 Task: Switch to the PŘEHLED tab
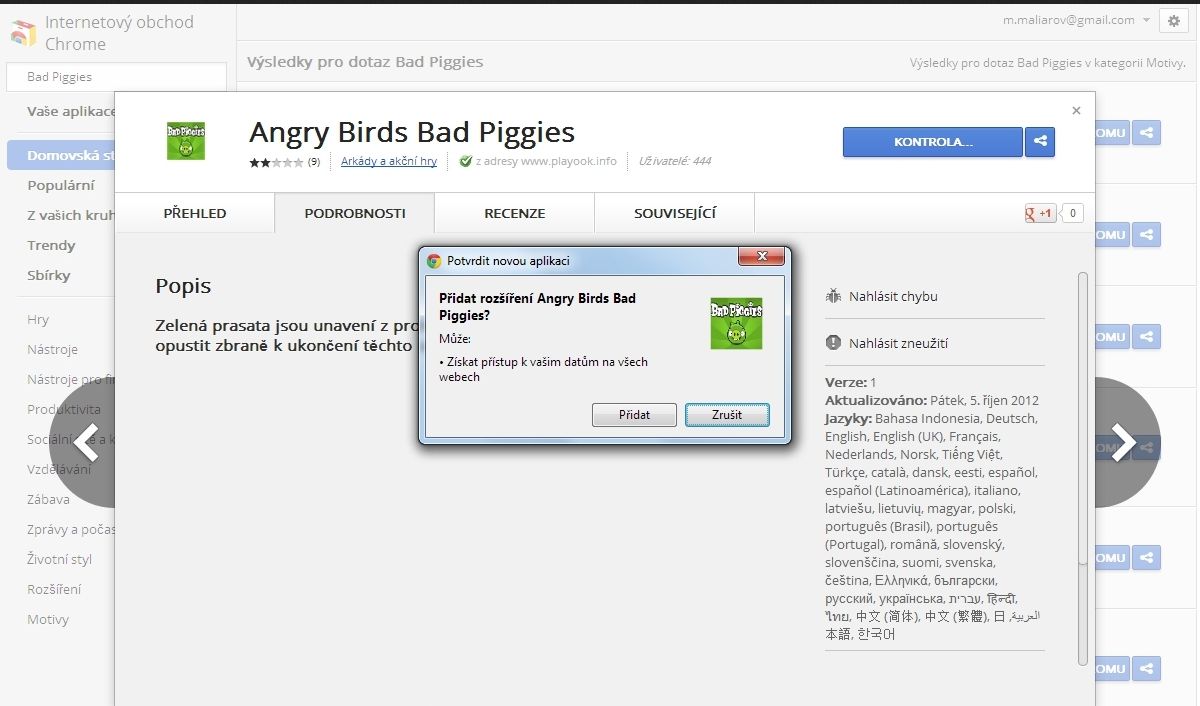(195, 213)
